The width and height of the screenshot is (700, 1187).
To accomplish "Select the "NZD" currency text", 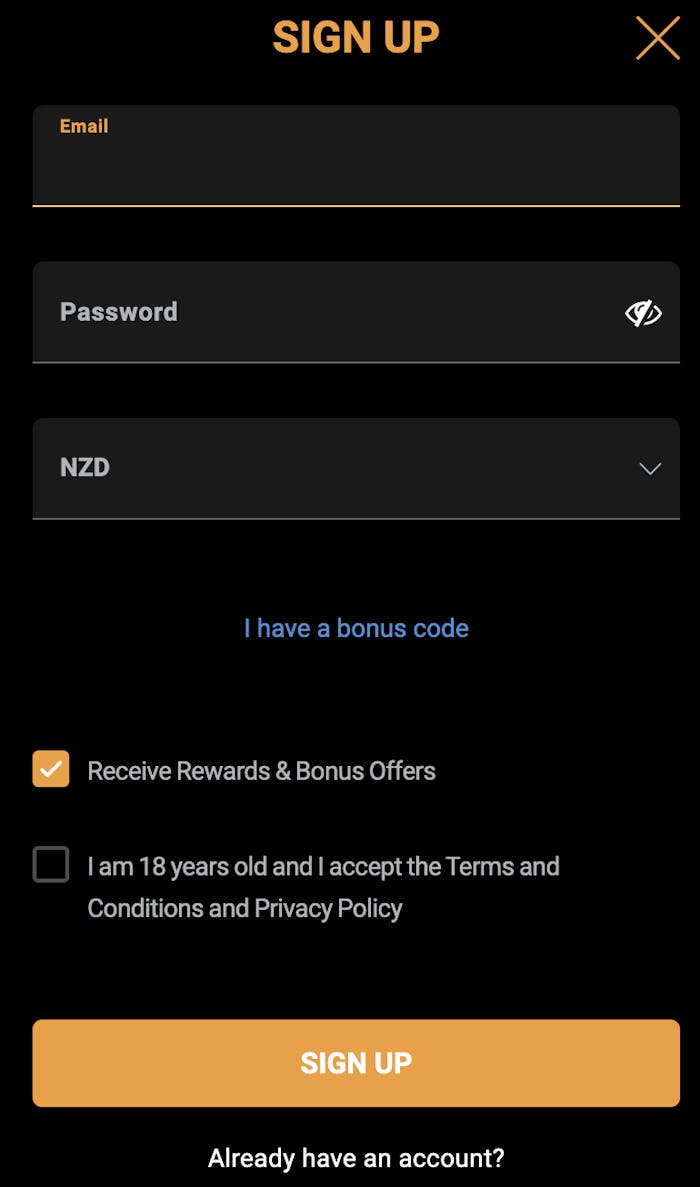I will pyautogui.click(x=85, y=468).
